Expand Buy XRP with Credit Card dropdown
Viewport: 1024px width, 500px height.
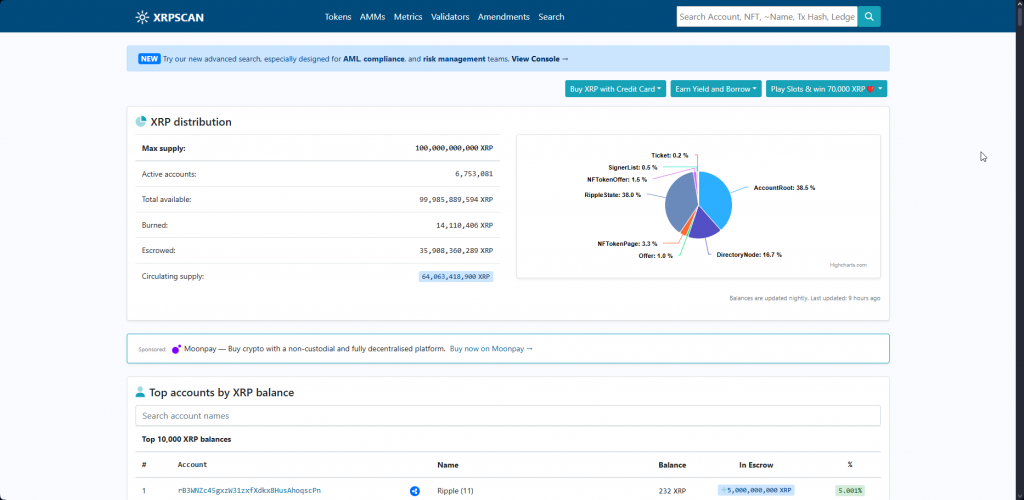(615, 89)
